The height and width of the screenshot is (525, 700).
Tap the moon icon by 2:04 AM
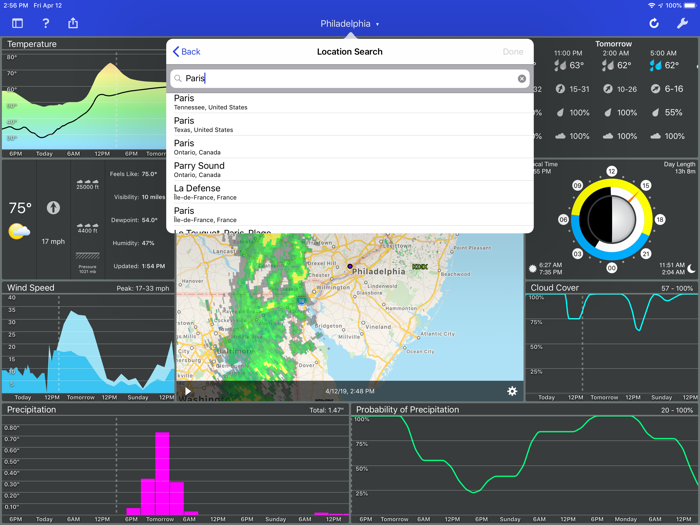coord(691,268)
